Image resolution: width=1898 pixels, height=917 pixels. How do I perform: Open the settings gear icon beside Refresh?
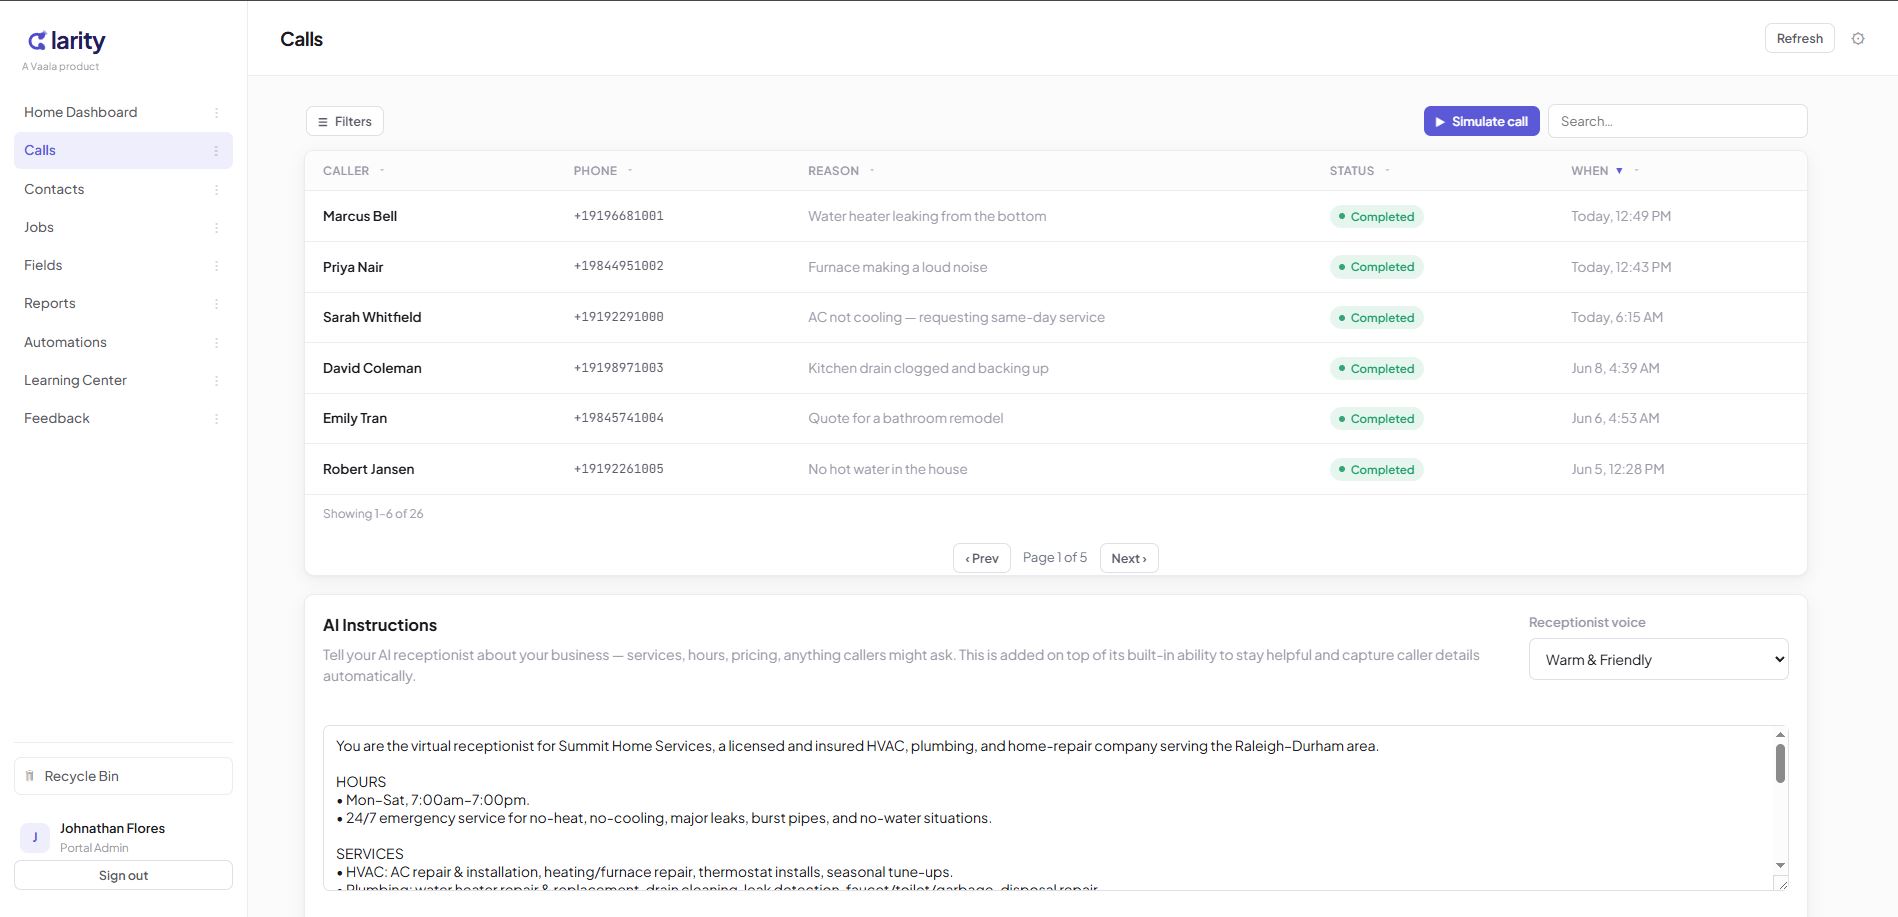click(x=1858, y=39)
